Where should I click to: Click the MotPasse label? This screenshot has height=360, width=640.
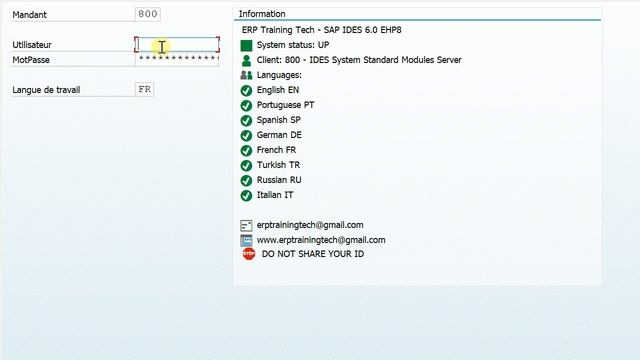click(x=31, y=60)
